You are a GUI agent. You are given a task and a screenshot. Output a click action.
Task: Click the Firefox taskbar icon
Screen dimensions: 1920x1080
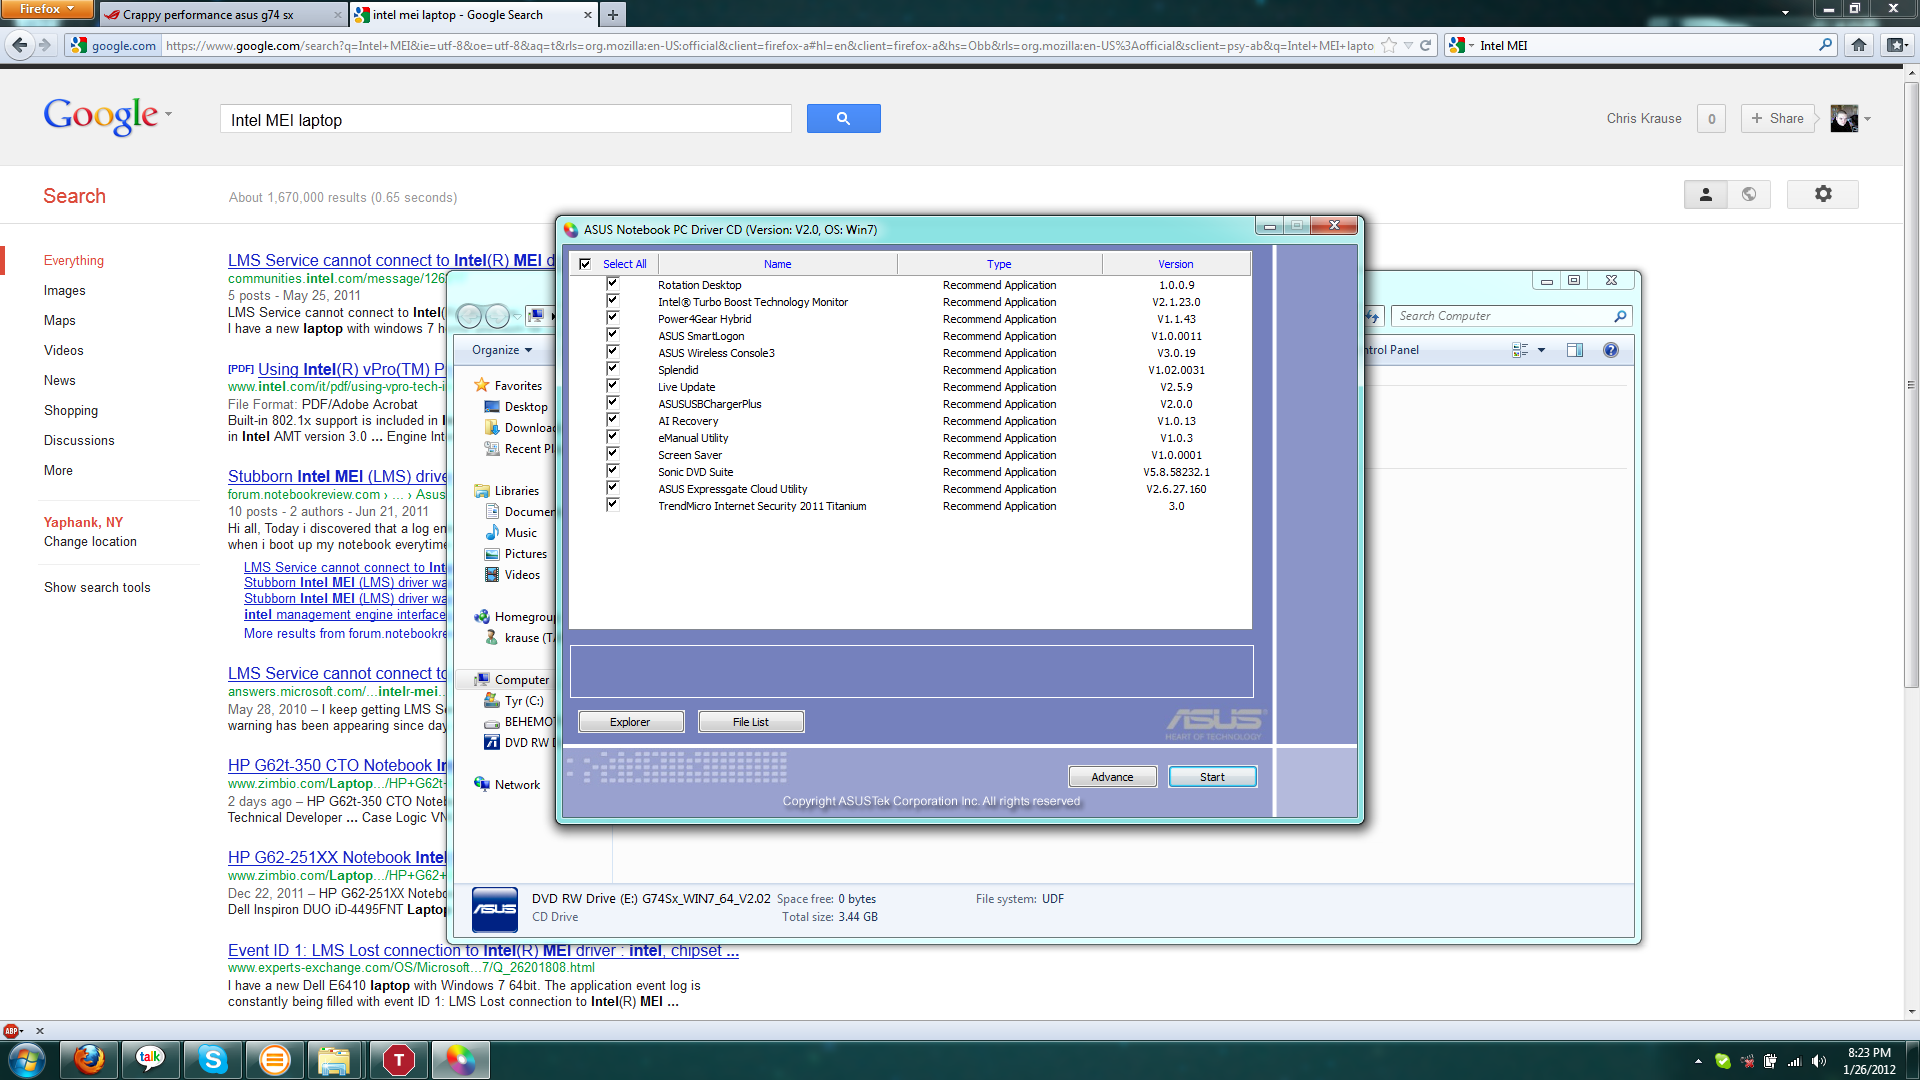pos(89,1059)
